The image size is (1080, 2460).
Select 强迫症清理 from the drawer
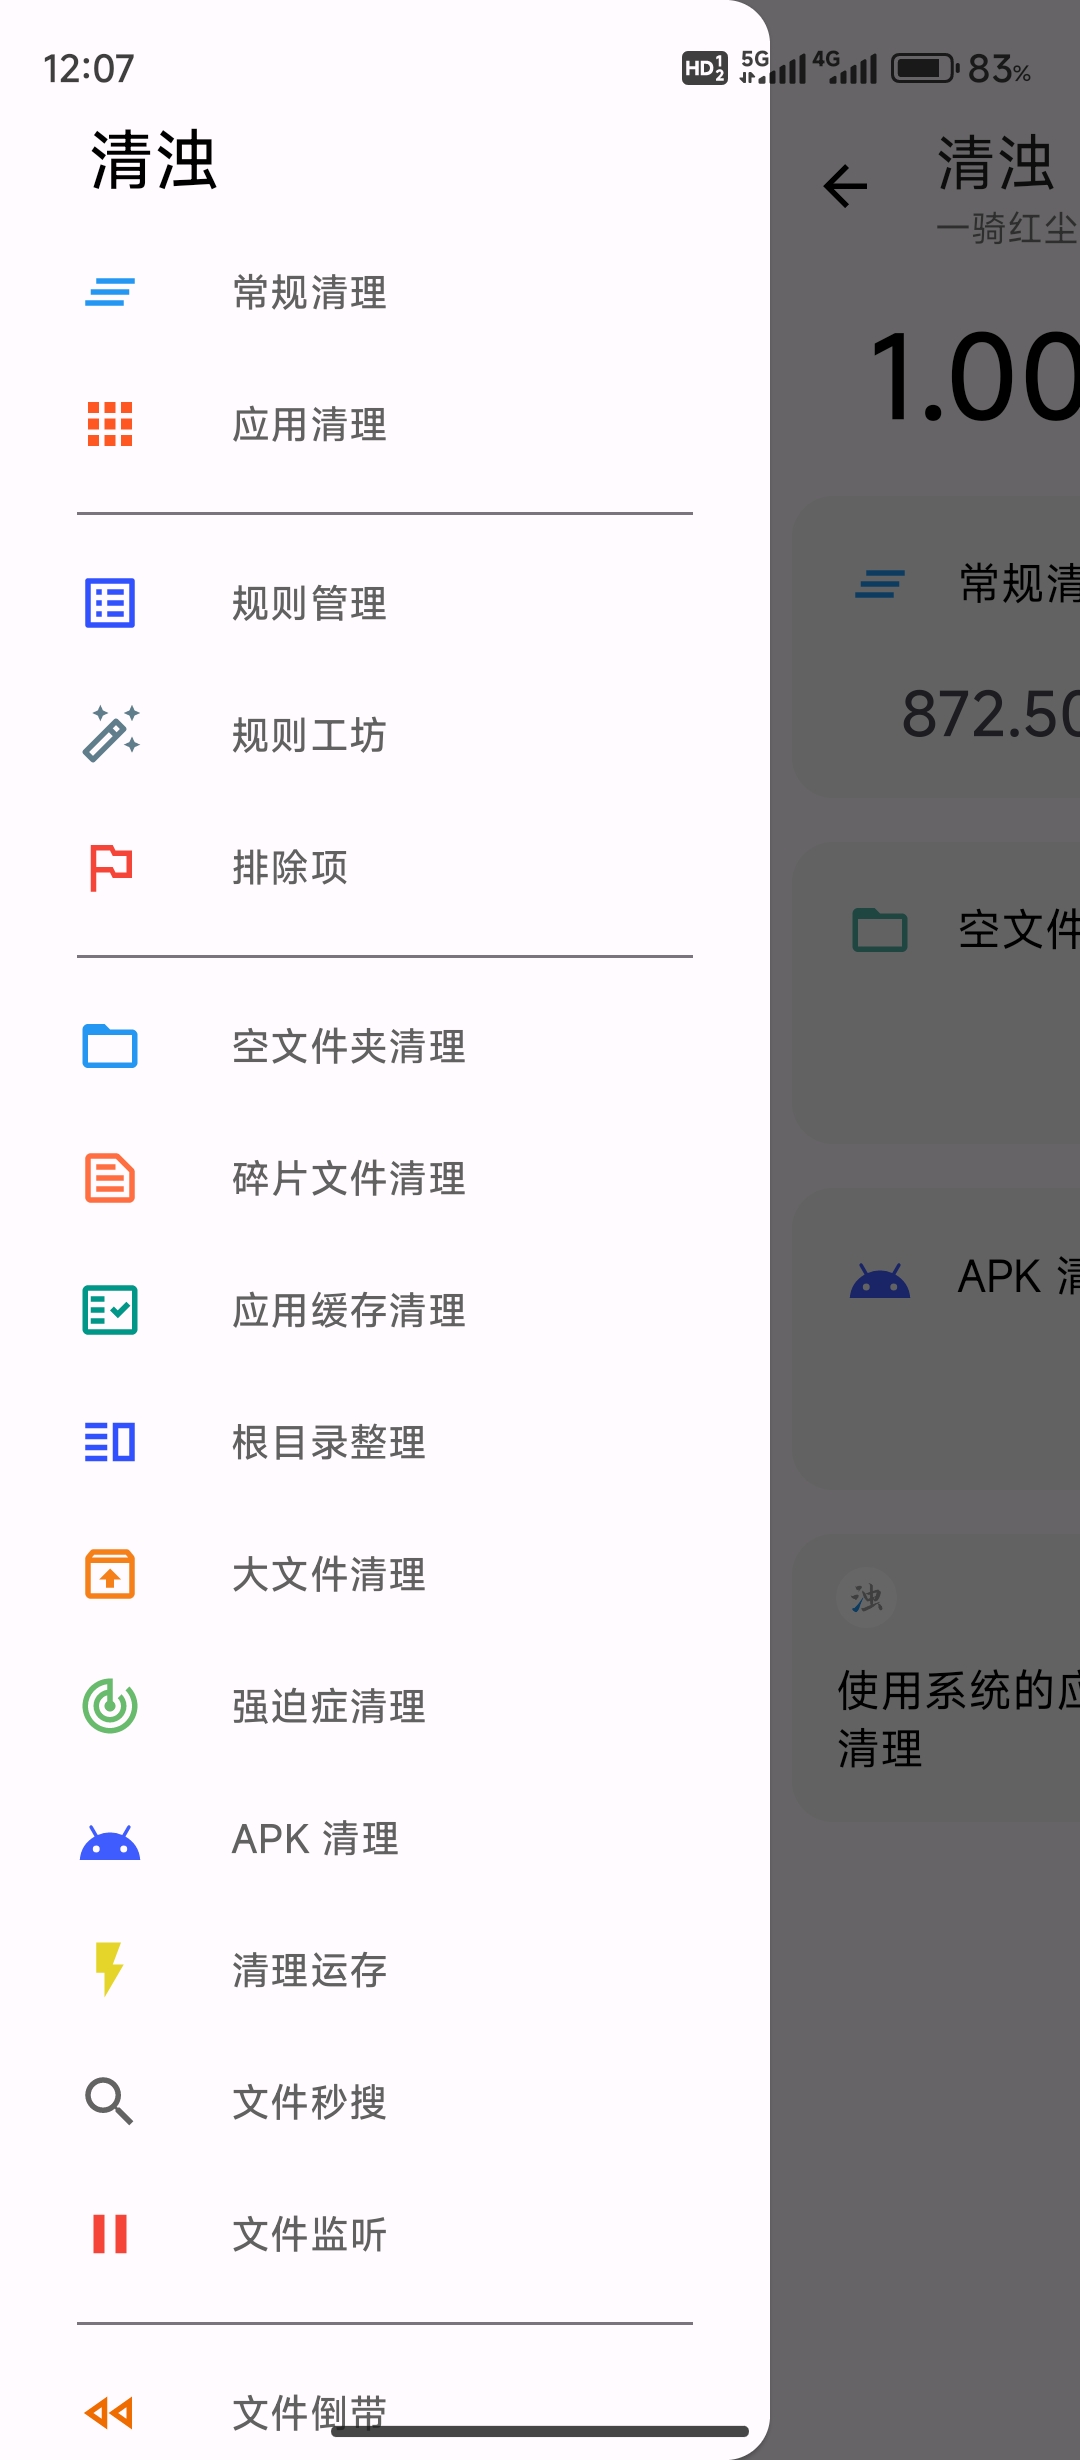click(x=328, y=1706)
